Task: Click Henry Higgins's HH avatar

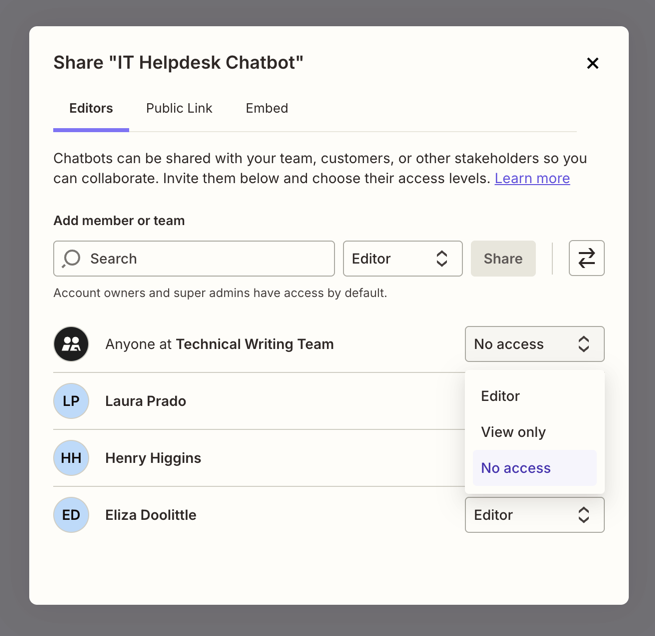Action: tap(71, 458)
